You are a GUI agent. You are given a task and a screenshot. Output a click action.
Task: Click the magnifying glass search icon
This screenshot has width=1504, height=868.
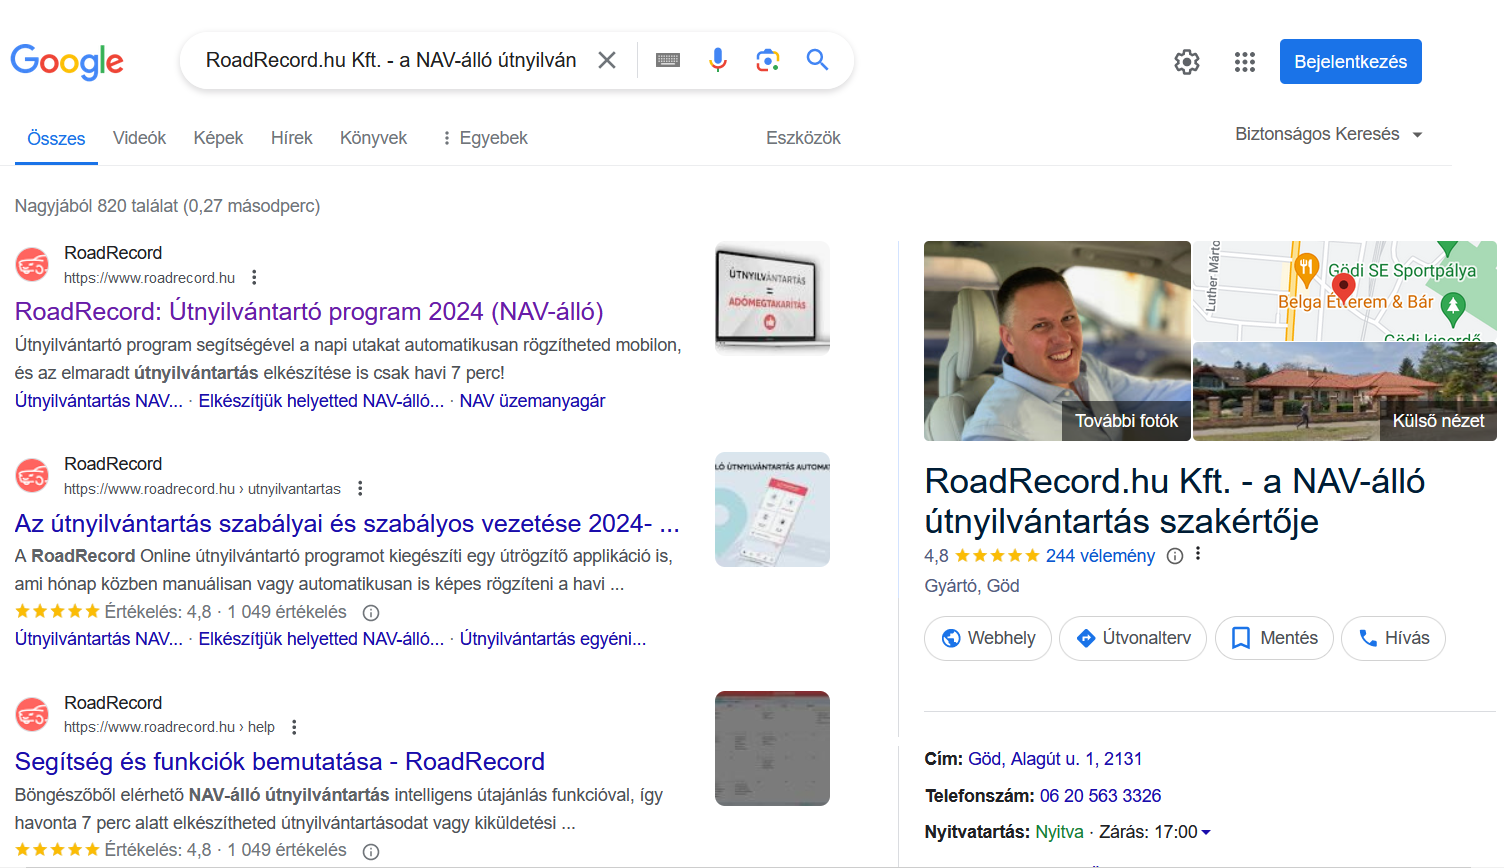818,60
